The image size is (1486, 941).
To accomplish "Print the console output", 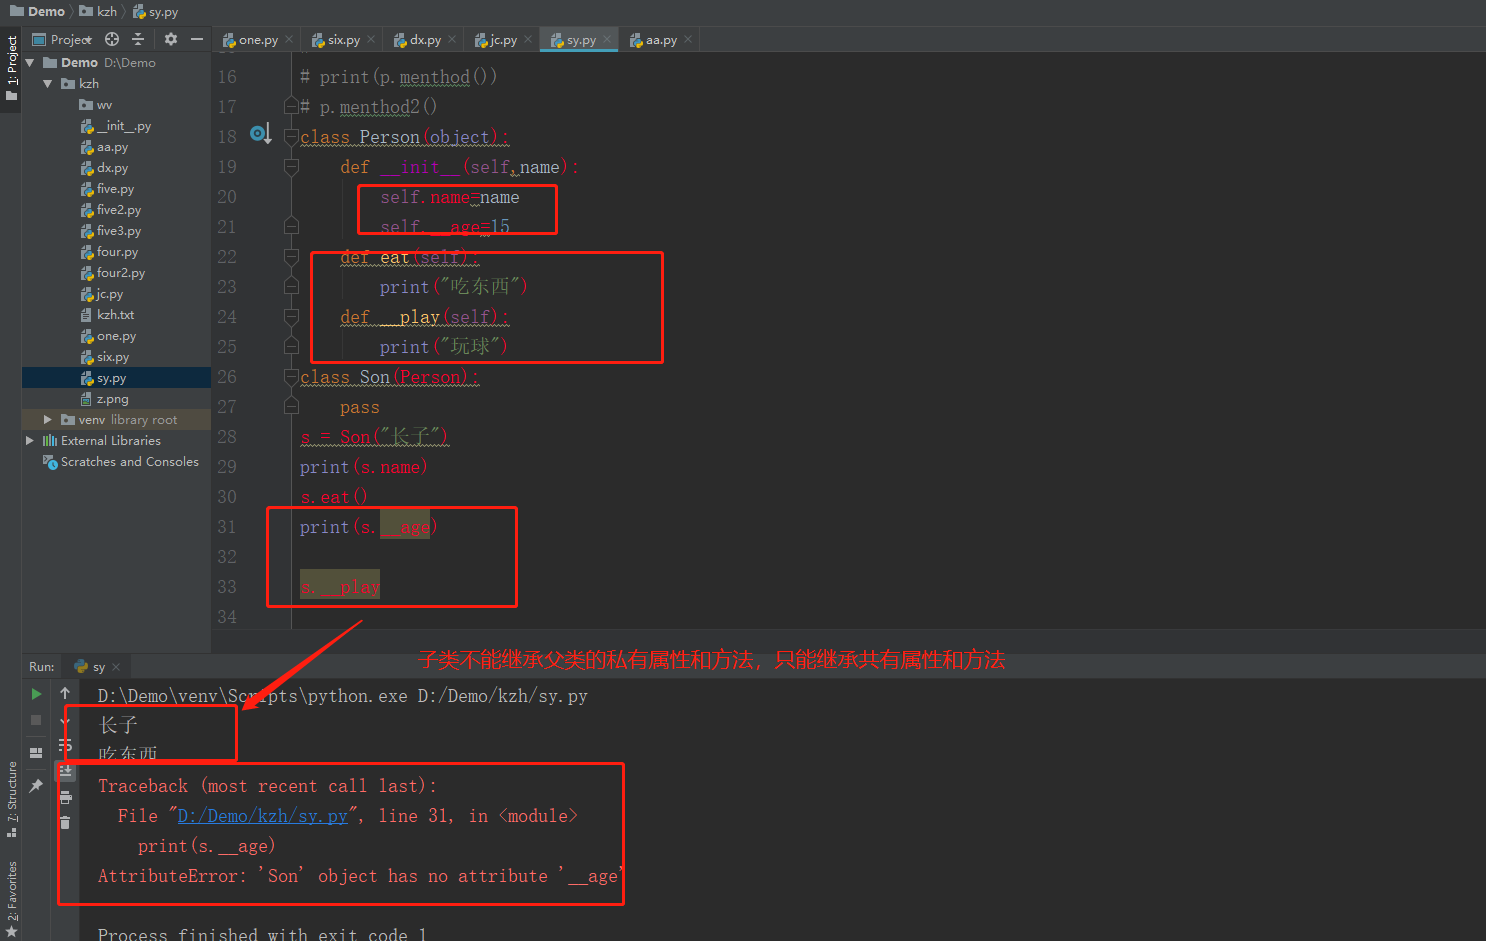I will [x=65, y=796].
